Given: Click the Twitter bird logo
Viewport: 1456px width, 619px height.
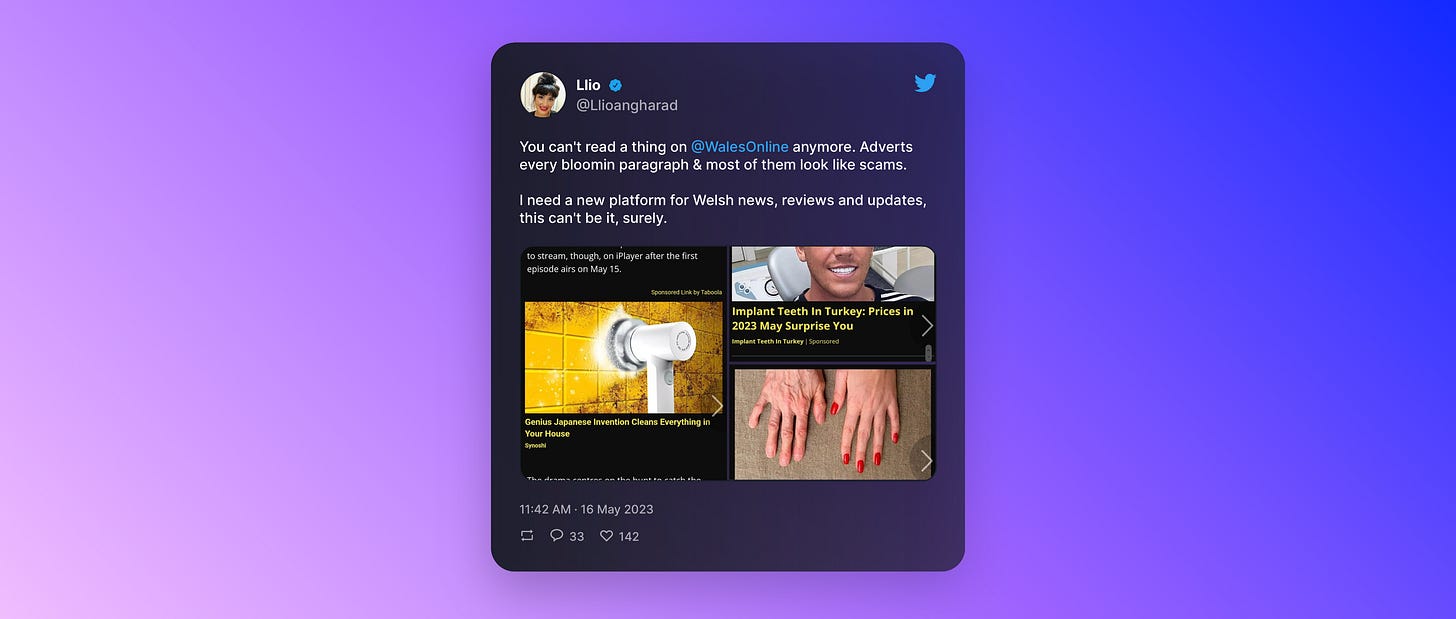Looking at the screenshot, I should 925,83.
